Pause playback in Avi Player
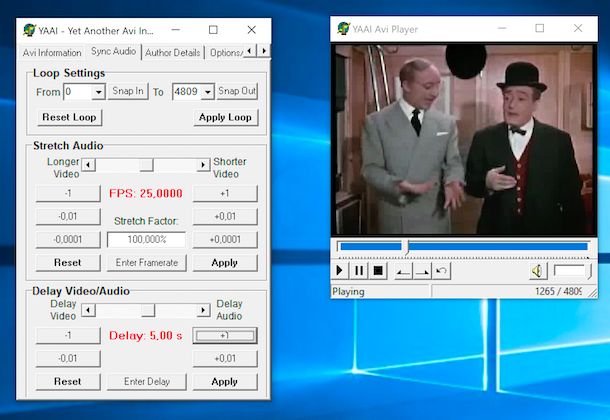Image resolution: width=610 pixels, height=420 pixels. click(359, 270)
